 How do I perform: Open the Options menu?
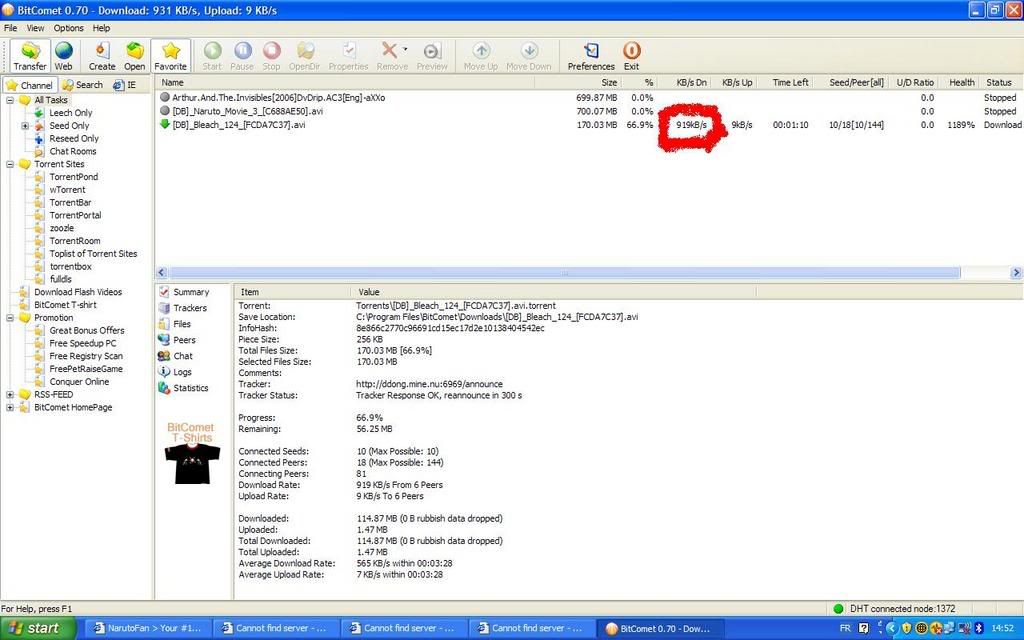(69, 28)
